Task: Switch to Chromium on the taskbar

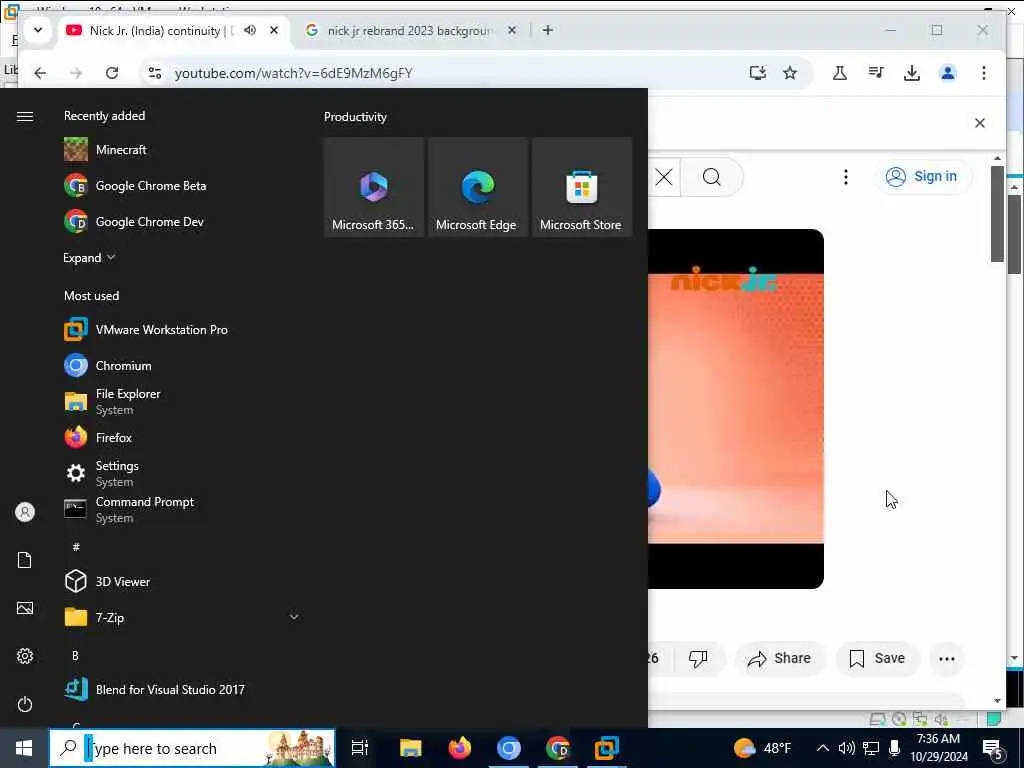Action: pos(509,748)
